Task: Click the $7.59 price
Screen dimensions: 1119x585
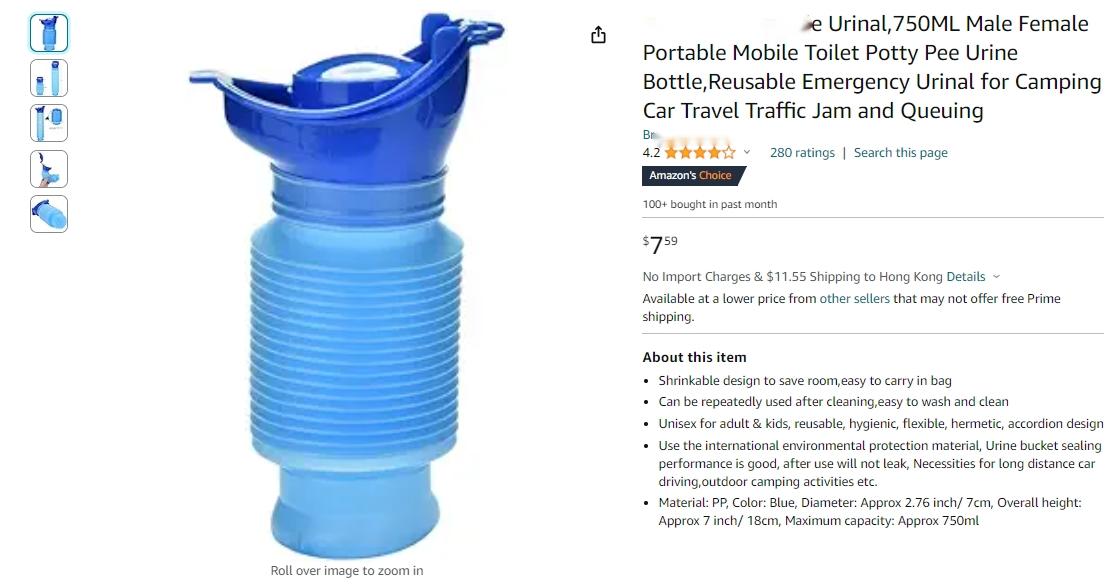Action: [x=660, y=245]
